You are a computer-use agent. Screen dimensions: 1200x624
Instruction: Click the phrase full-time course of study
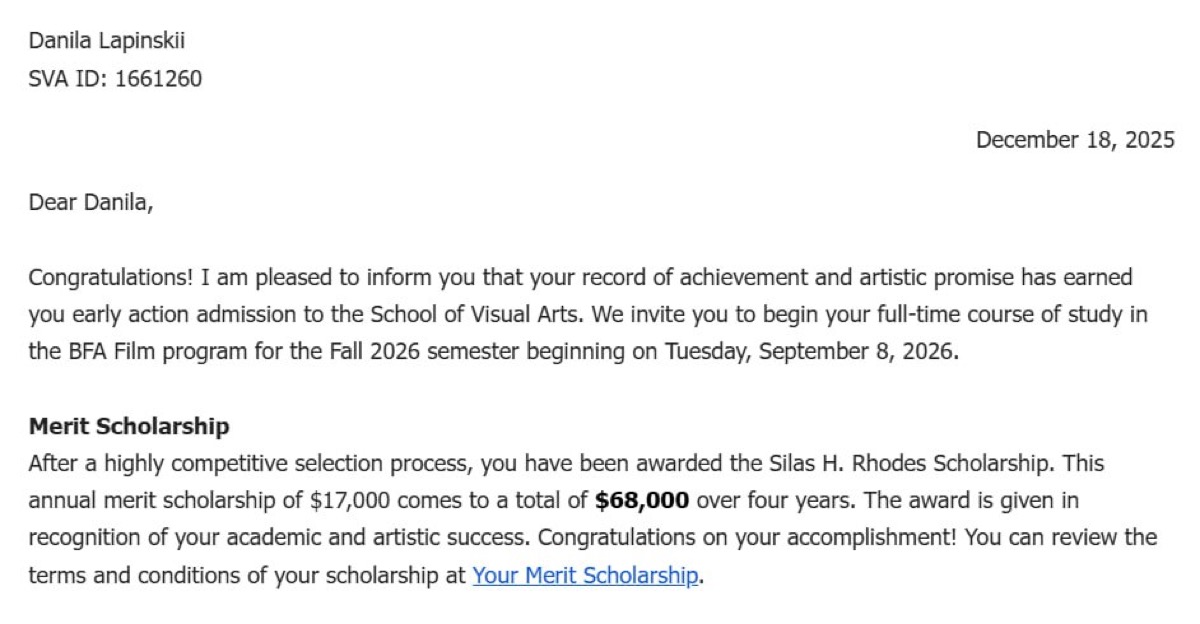[x=1015, y=315]
